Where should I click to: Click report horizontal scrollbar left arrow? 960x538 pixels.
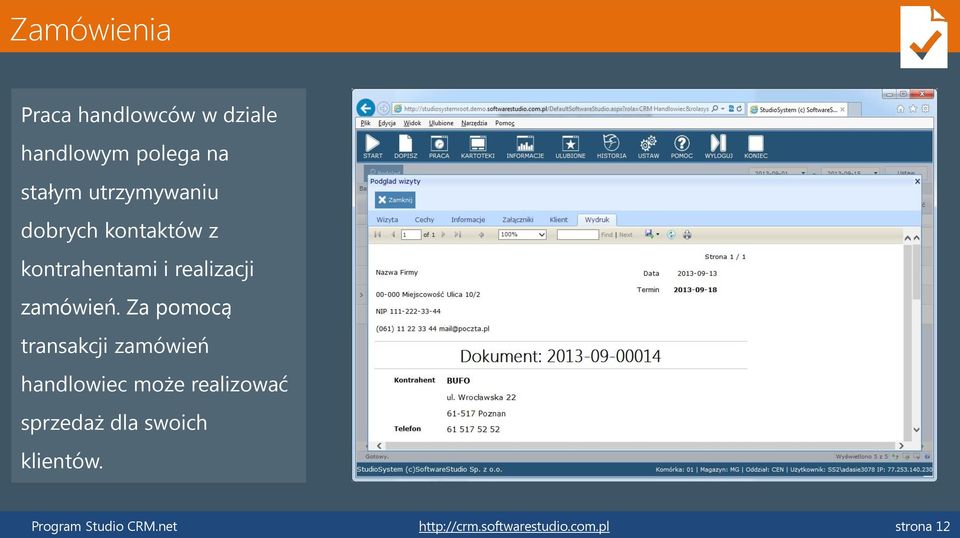tap(379, 446)
